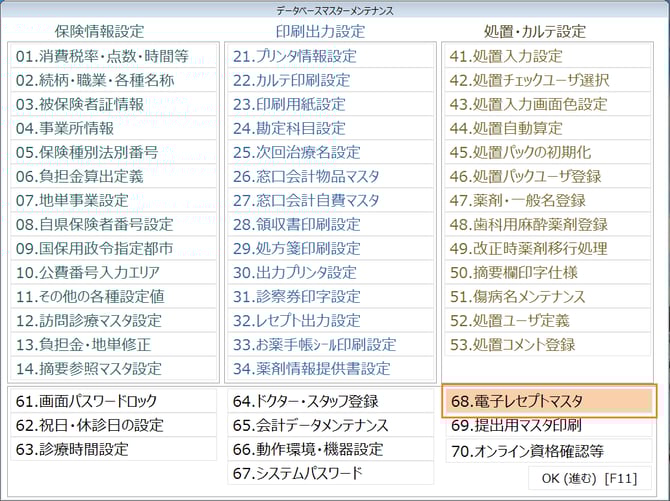The width and height of the screenshot is (670, 501).
Task: Open 64.ドクター・スタッフ登録
Action: tap(330, 401)
